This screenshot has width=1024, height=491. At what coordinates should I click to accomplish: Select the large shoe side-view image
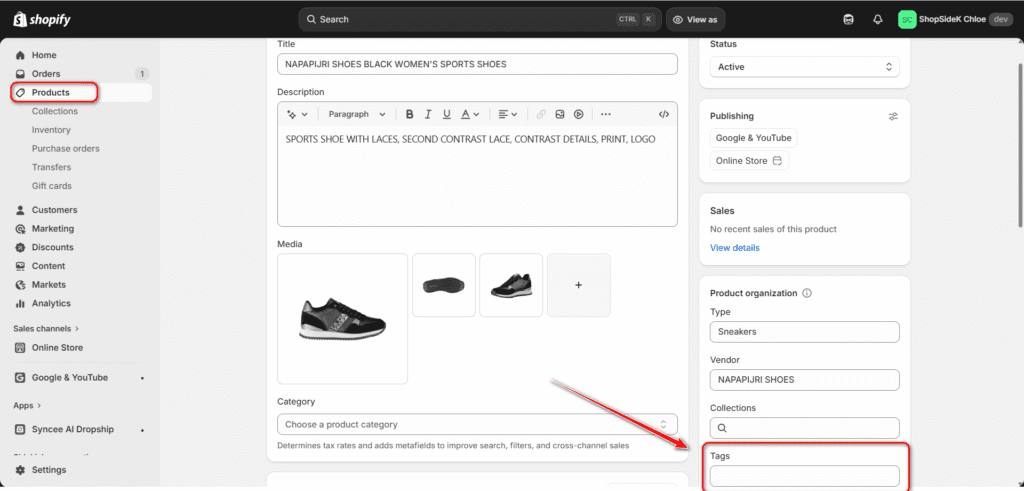[x=343, y=319]
